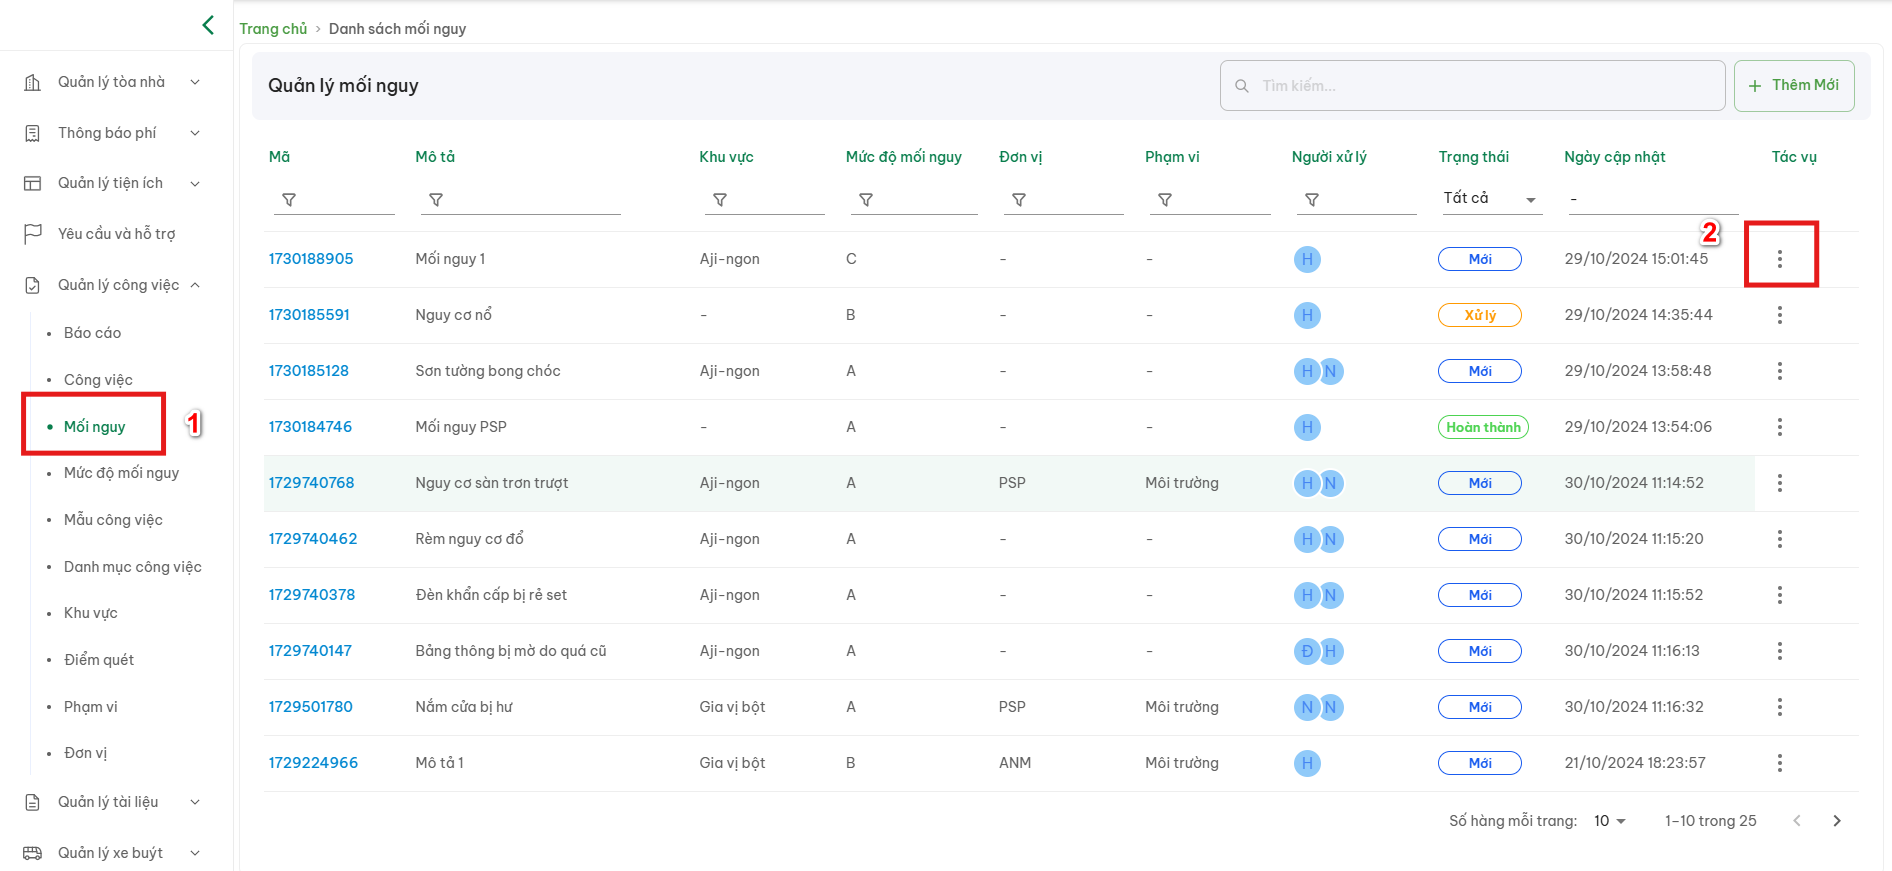
Task: Open Khu vực submenu item
Action: [90, 613]
